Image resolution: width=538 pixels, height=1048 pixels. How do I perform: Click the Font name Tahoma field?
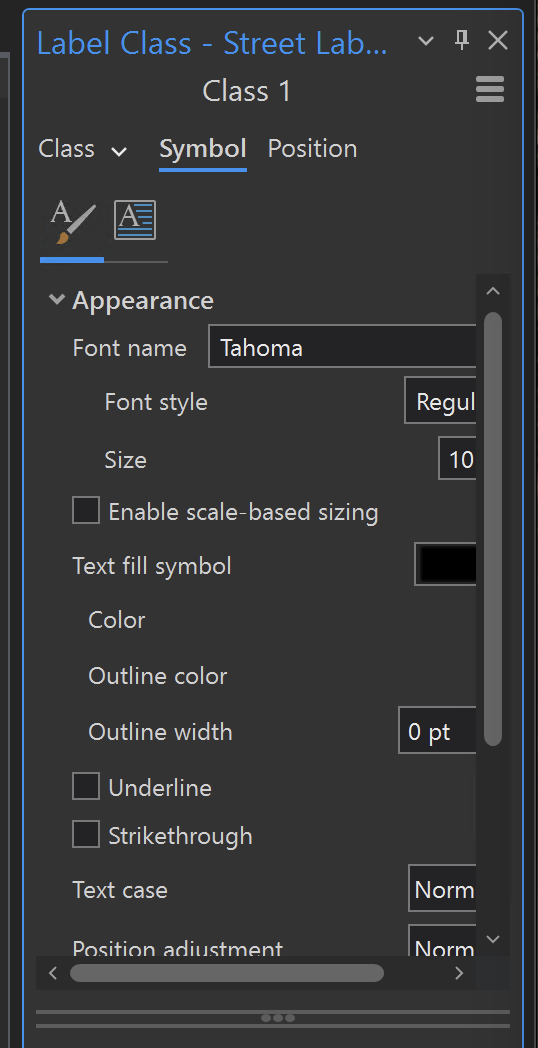pyautogui.click(x=342, y=346)
